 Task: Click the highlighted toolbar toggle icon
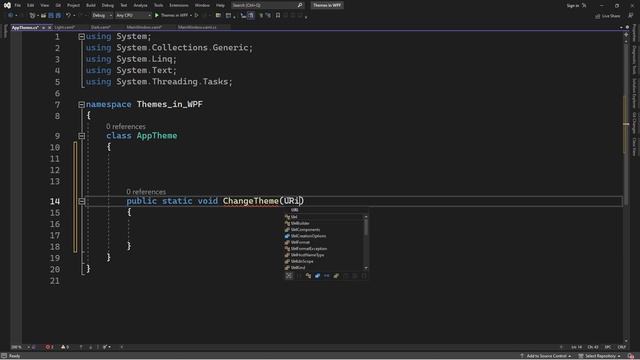(251, 16)
